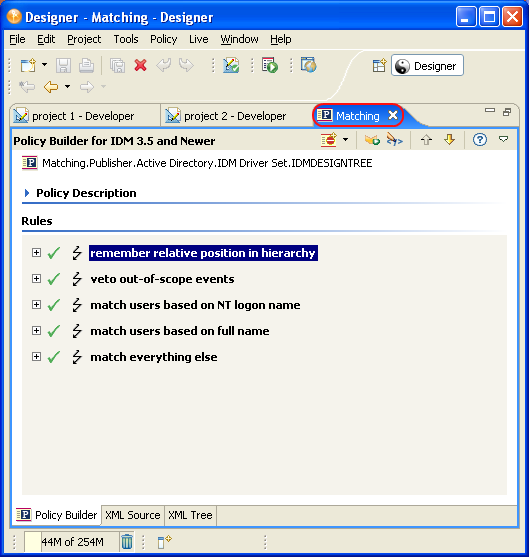Viewport: 529px width, 557px height.
Task: Click the Back navigation arrow
Action: [51, 87]
